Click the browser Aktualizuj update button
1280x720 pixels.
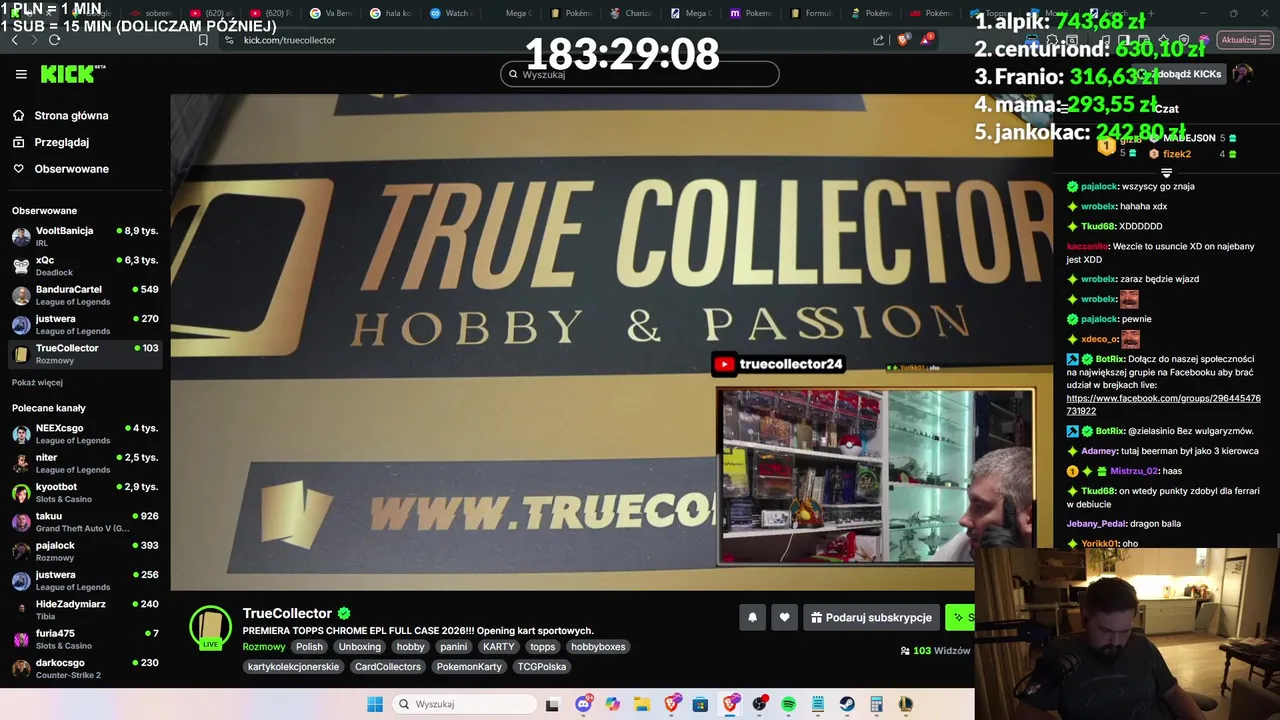(1245, 40)
